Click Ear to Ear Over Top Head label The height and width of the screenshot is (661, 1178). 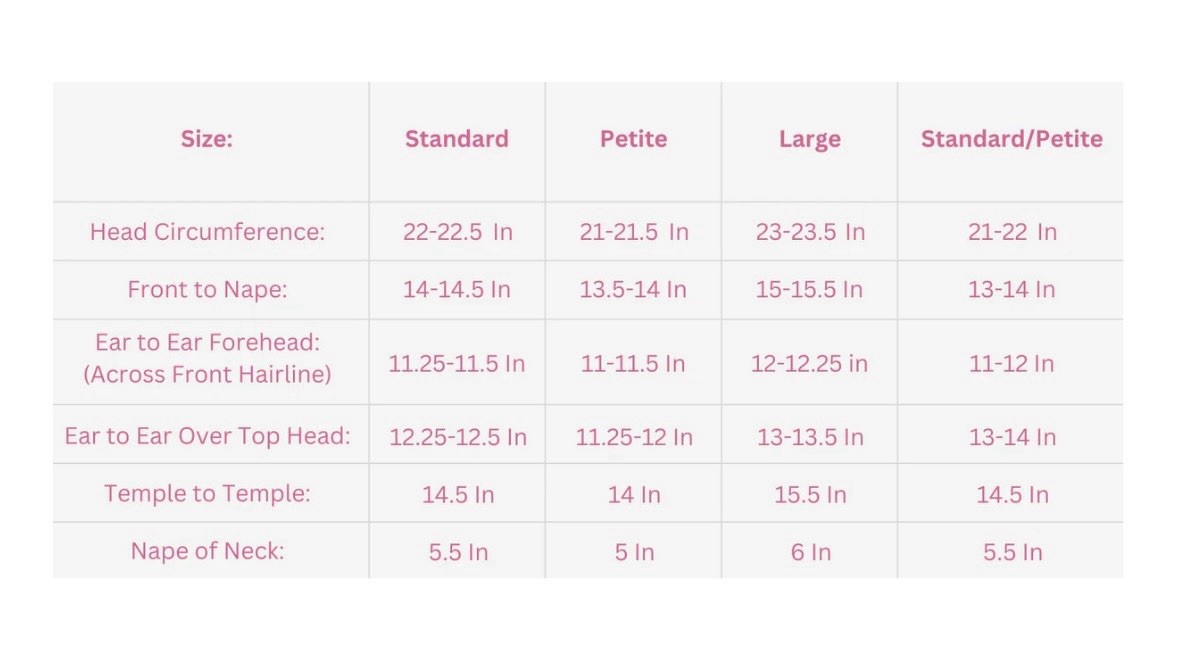click(207, 436)
